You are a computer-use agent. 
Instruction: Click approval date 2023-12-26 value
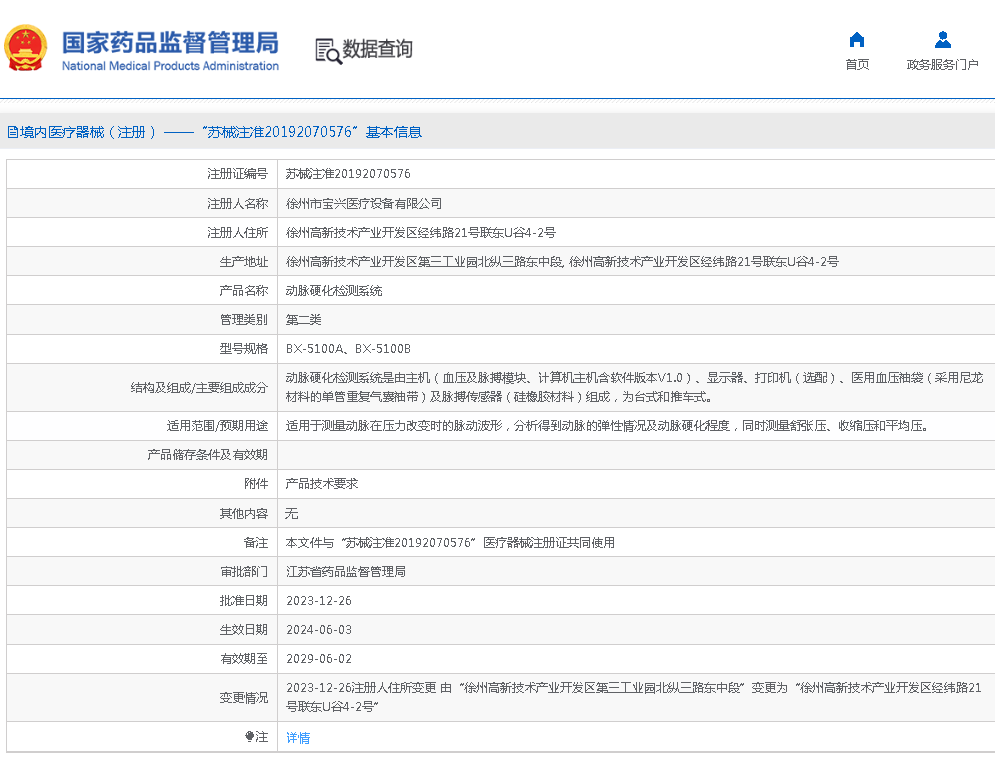coord(319,601)
